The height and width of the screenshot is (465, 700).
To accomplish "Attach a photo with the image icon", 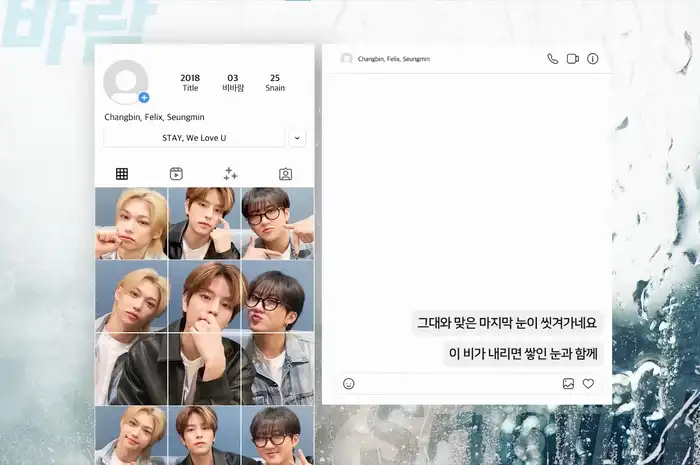I will coord(568,384).
